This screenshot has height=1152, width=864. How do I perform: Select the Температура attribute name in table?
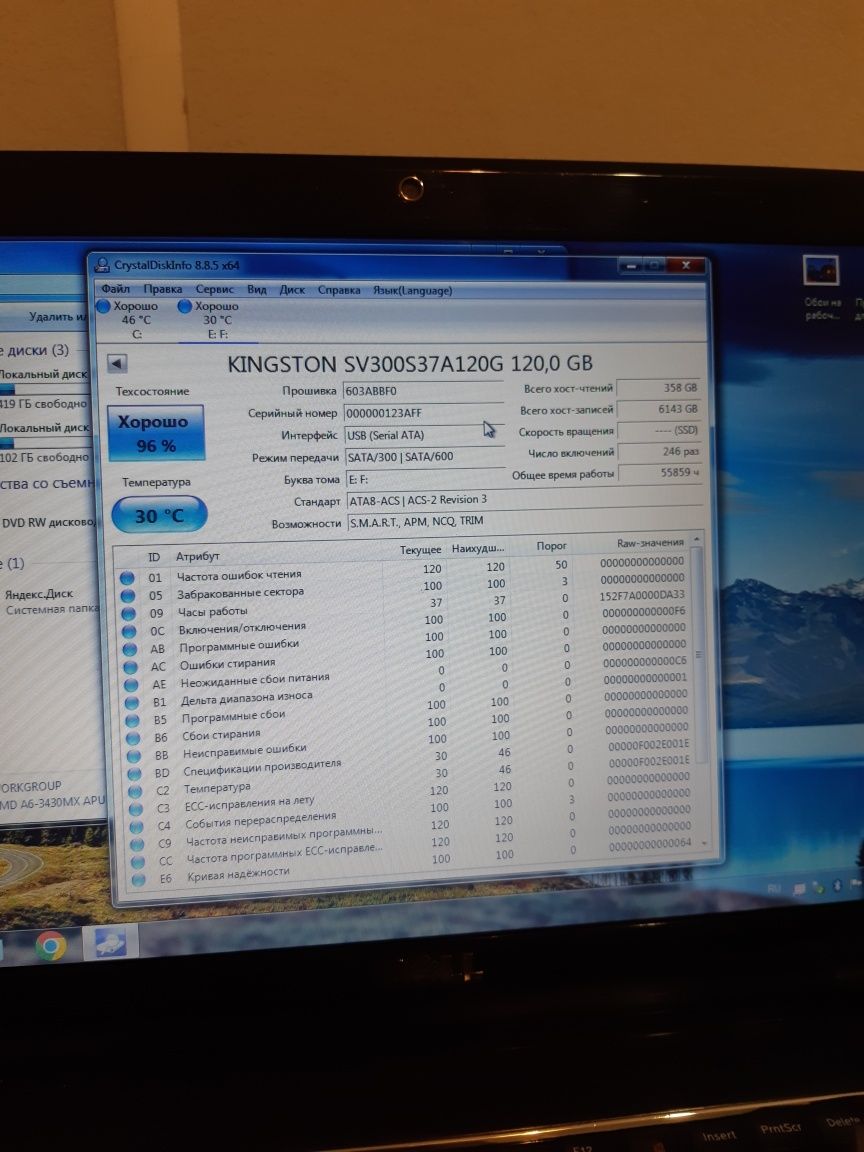pos(217,788)
